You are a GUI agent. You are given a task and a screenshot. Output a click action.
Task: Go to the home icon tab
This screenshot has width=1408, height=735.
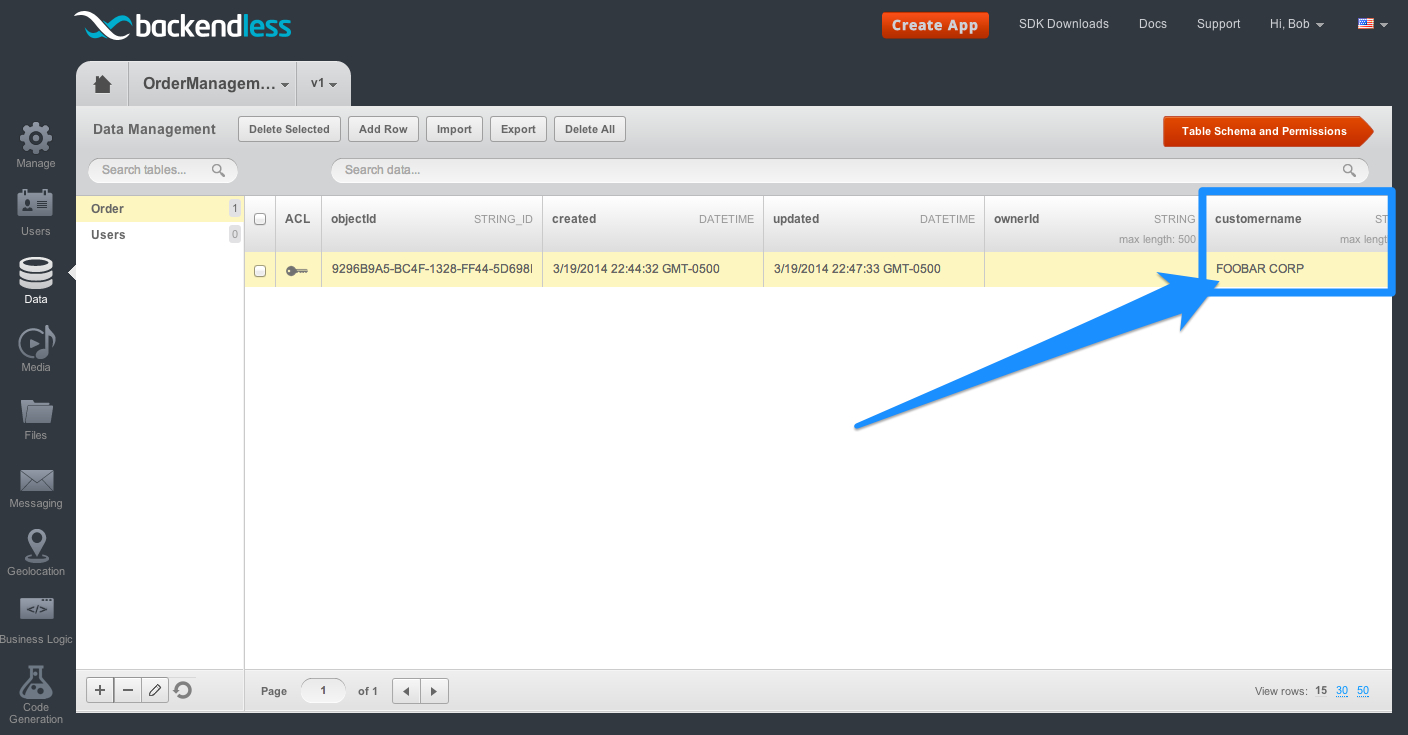pyautogui.click(x=102, y=84)
